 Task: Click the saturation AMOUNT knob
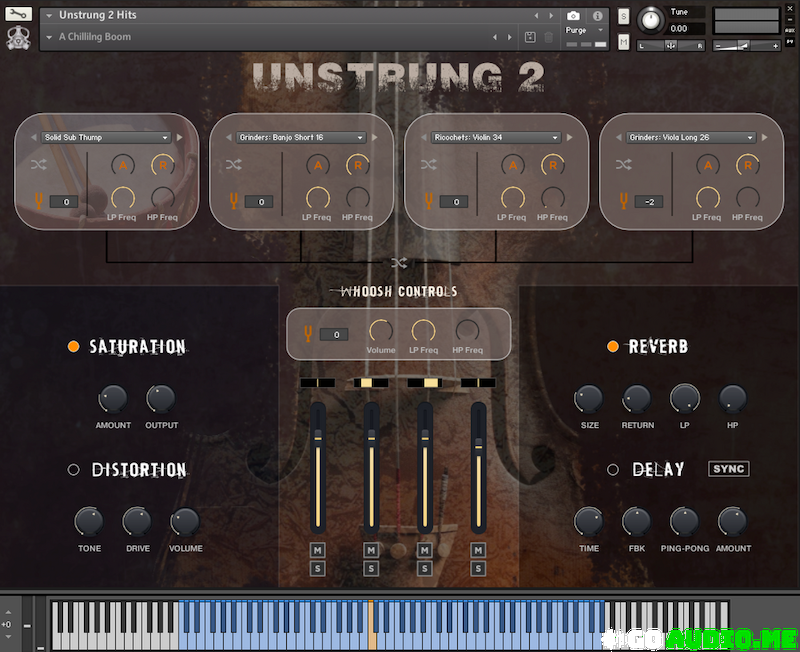tap(113, 398)
